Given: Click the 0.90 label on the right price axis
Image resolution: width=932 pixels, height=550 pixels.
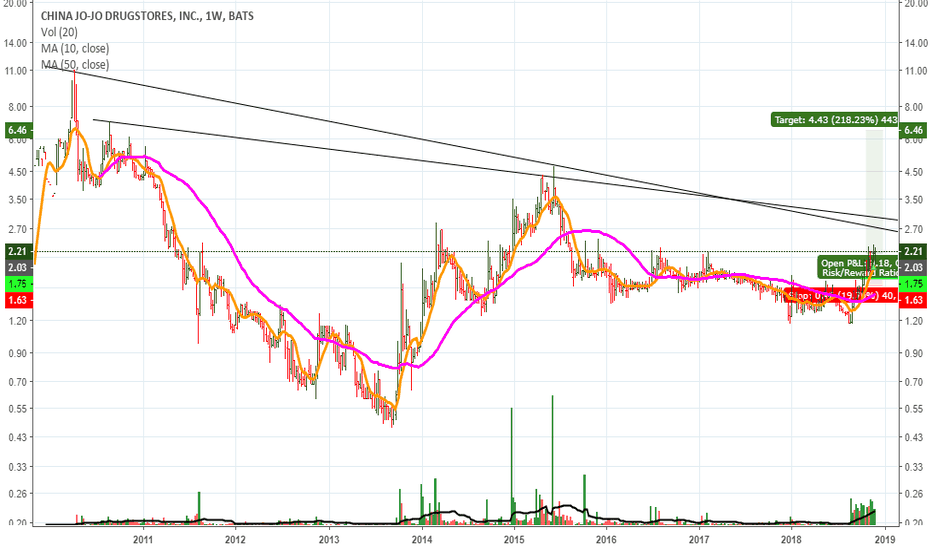Looking at the screenshot, I should [x=915, y=353].
